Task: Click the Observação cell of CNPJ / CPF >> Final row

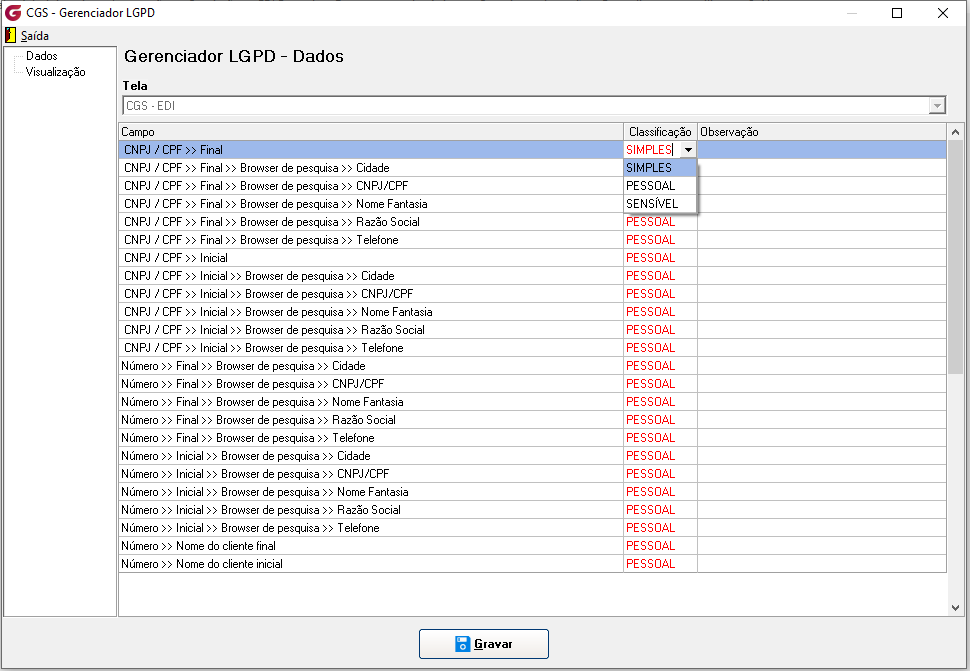Action: coord(822,150)
